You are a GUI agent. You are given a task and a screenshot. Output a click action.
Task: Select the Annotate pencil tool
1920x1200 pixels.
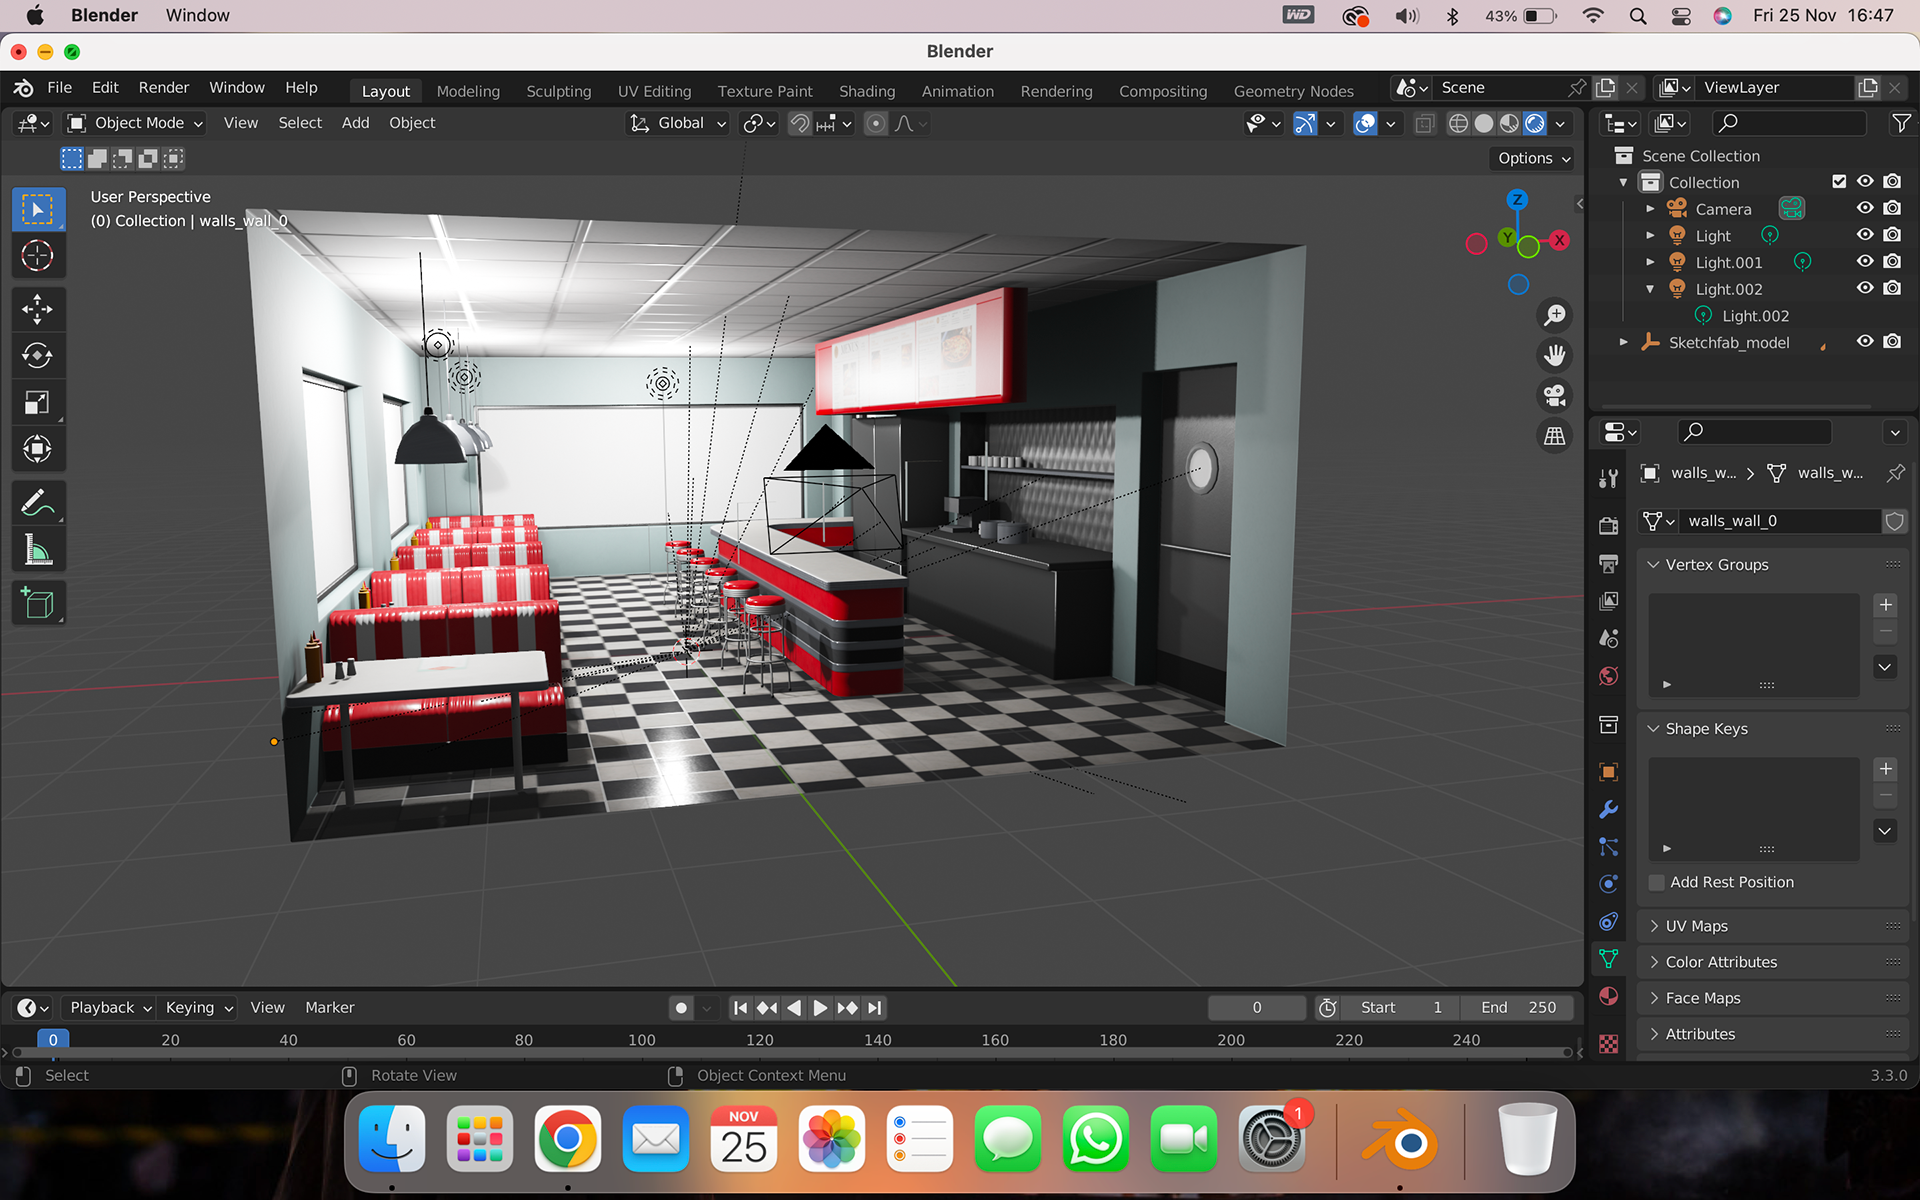click(x=38, y=502)
